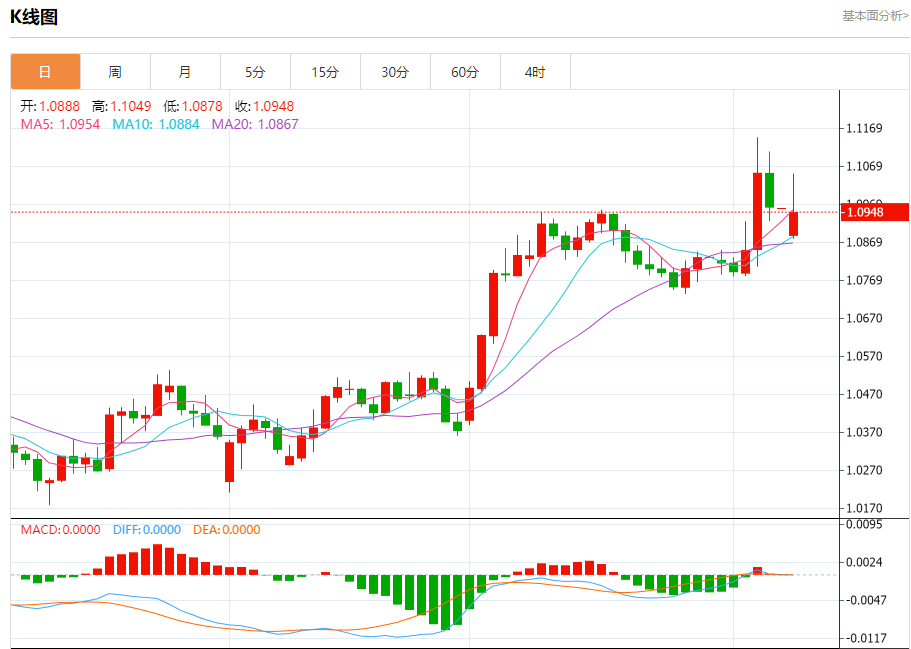
Task: Click the largest green MACD histogram bar
Action: pos(446,603)
